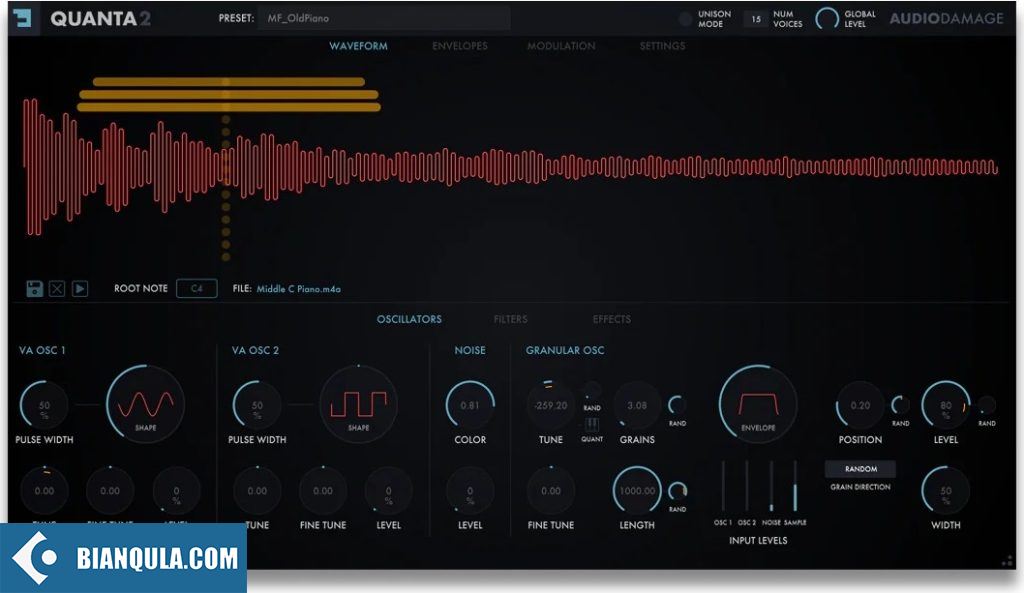Click Granular Osc Tune knob
This screenshot has width=1024, height=593.
point(551,405)
